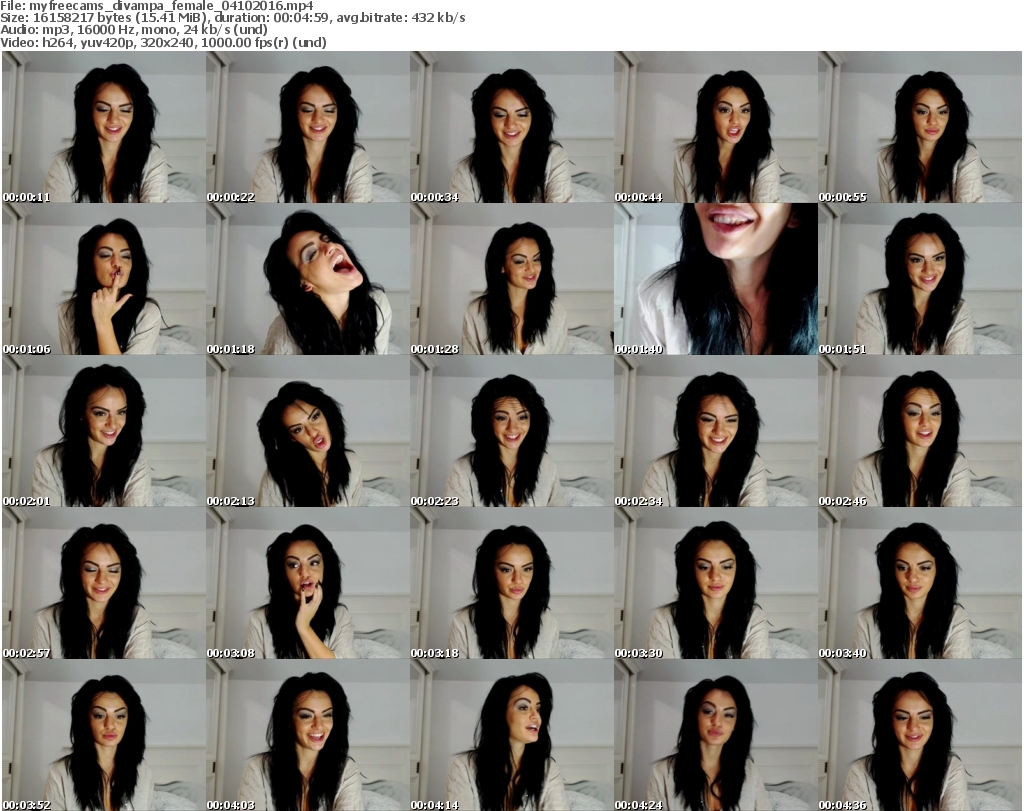
Task: Select the thumbnail timestamped 00:01:06
Action: (103, 279)
